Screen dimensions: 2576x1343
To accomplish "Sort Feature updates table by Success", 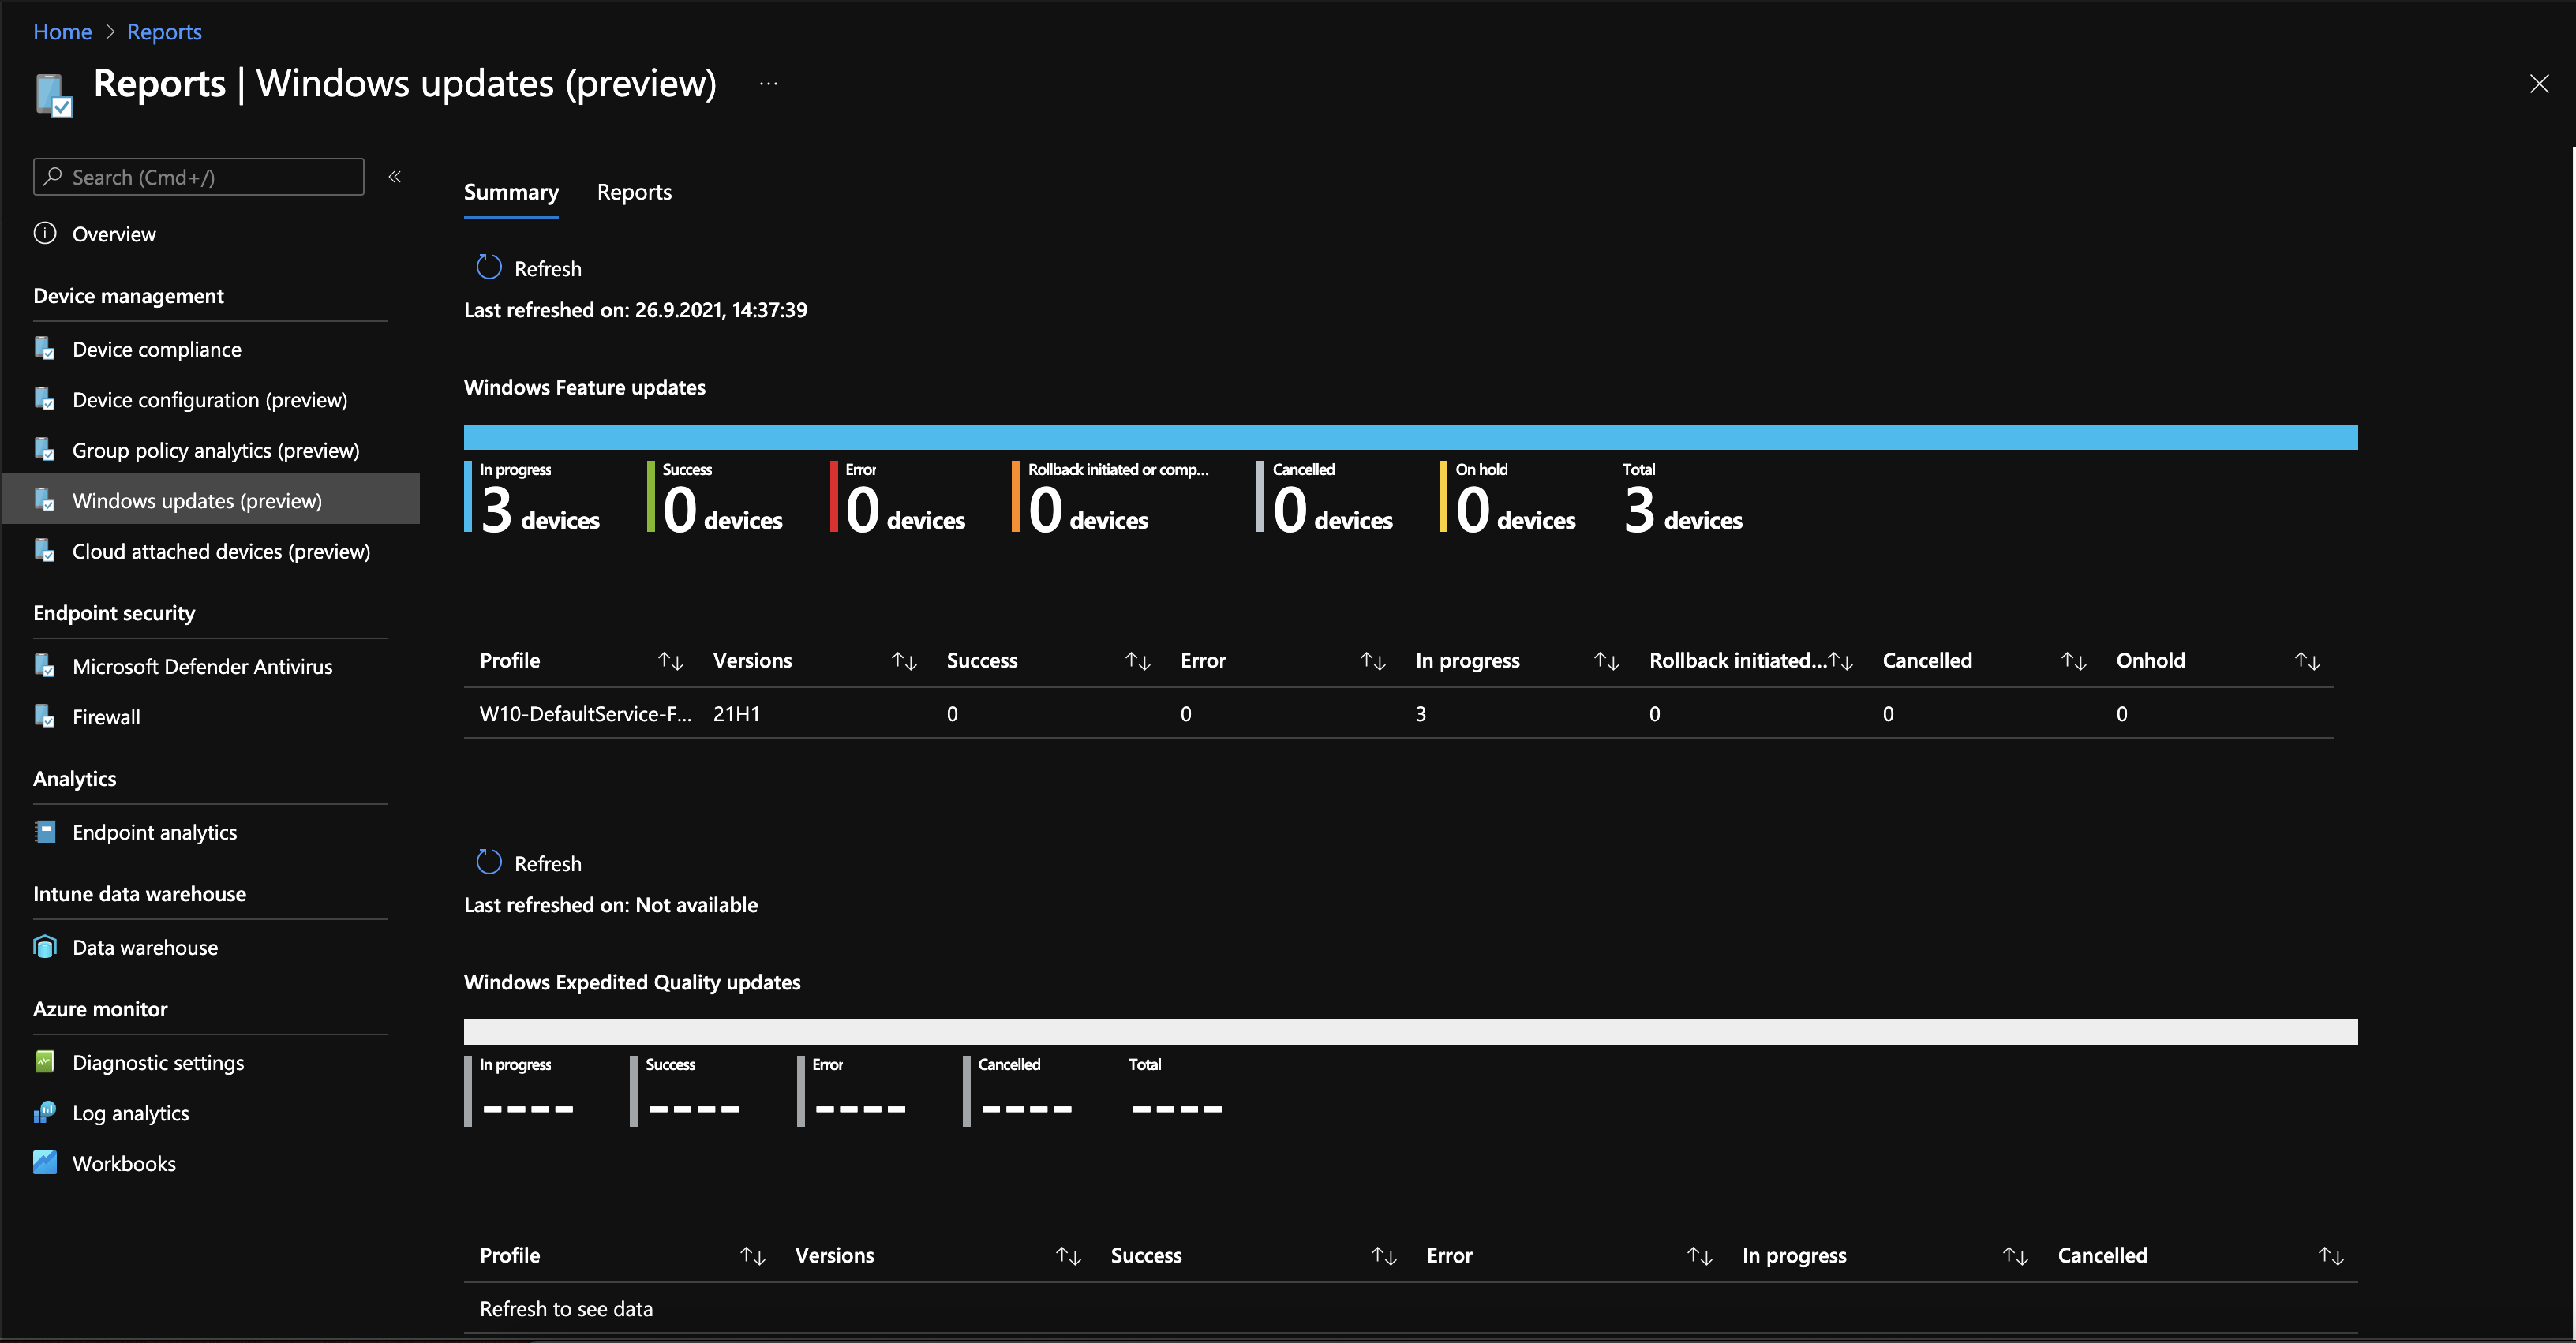I will (x=1138, y=661).
